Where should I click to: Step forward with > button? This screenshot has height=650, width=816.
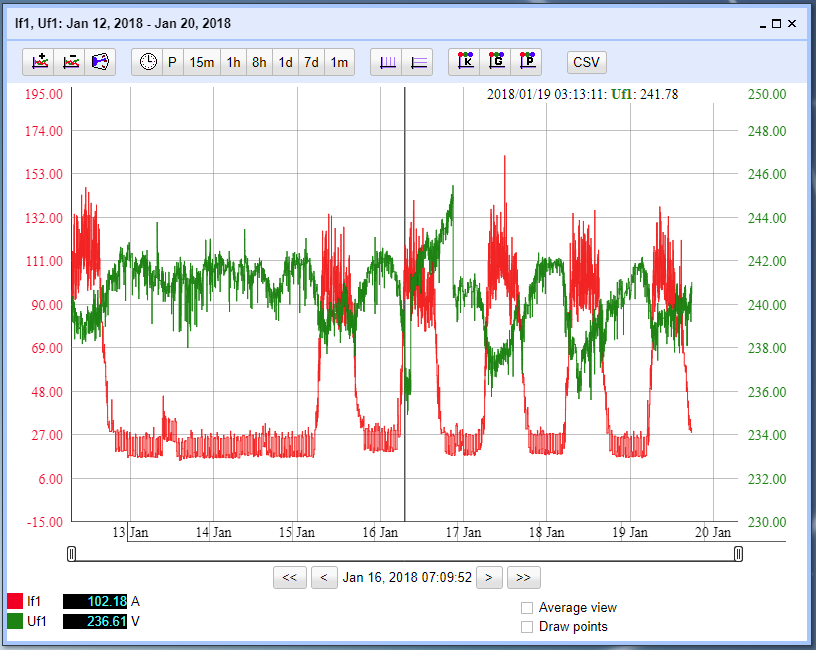[489, 578]
